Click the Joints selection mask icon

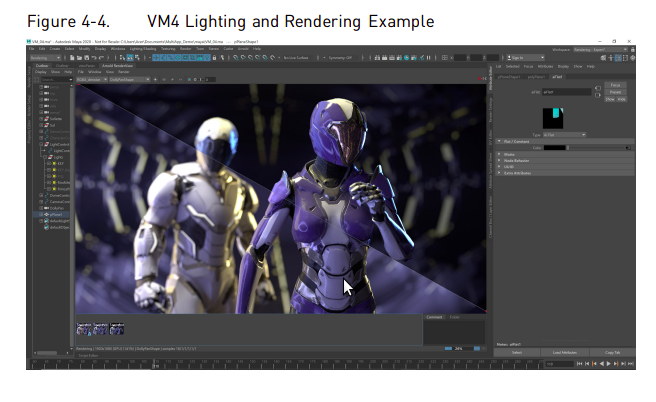click(x=163, y=58)
